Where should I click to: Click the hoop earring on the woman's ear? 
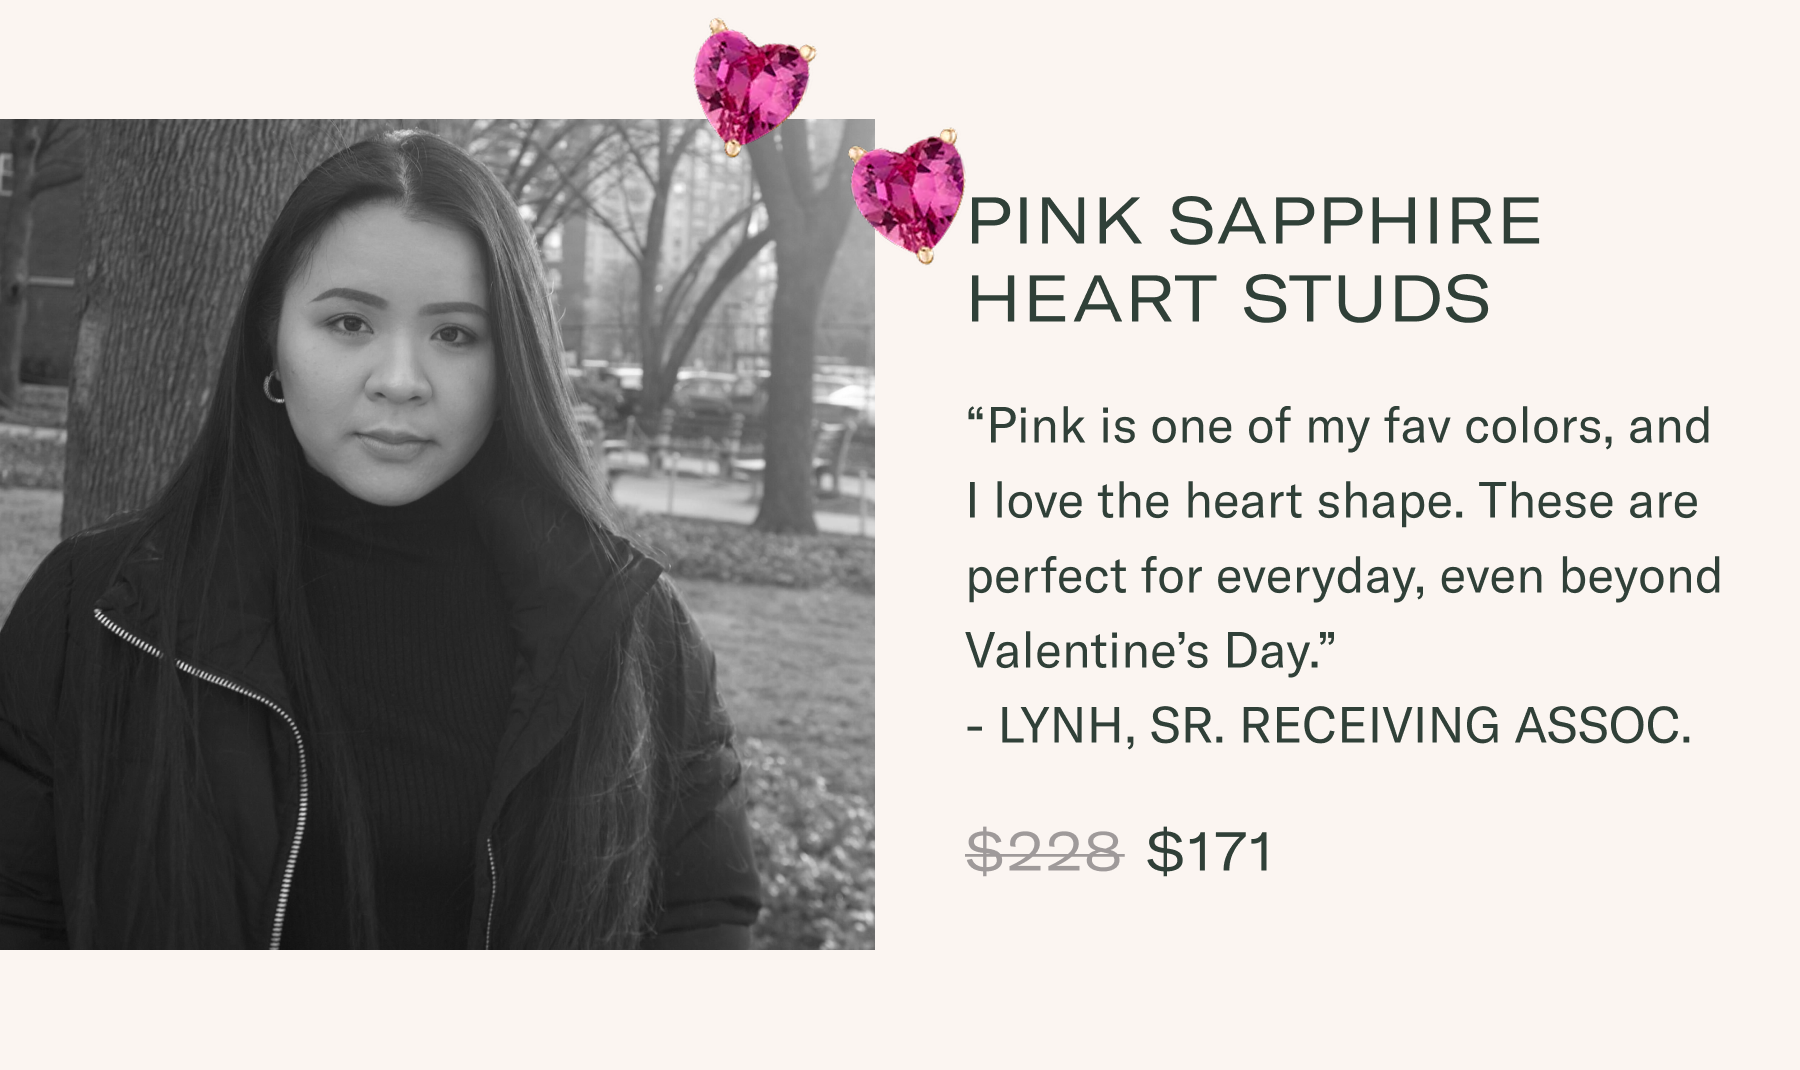pos(273,387)
